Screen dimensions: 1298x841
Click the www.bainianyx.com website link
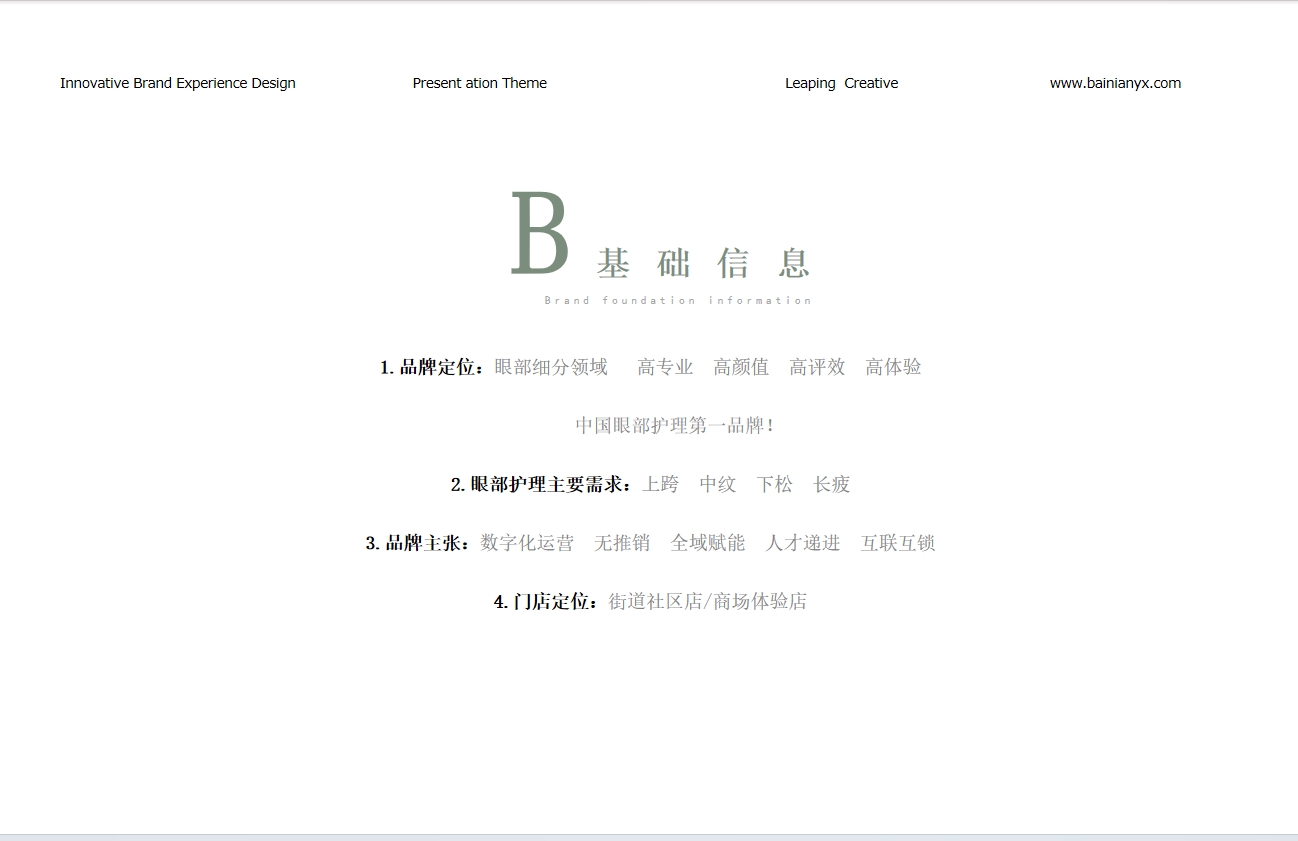pos(1115,83)
